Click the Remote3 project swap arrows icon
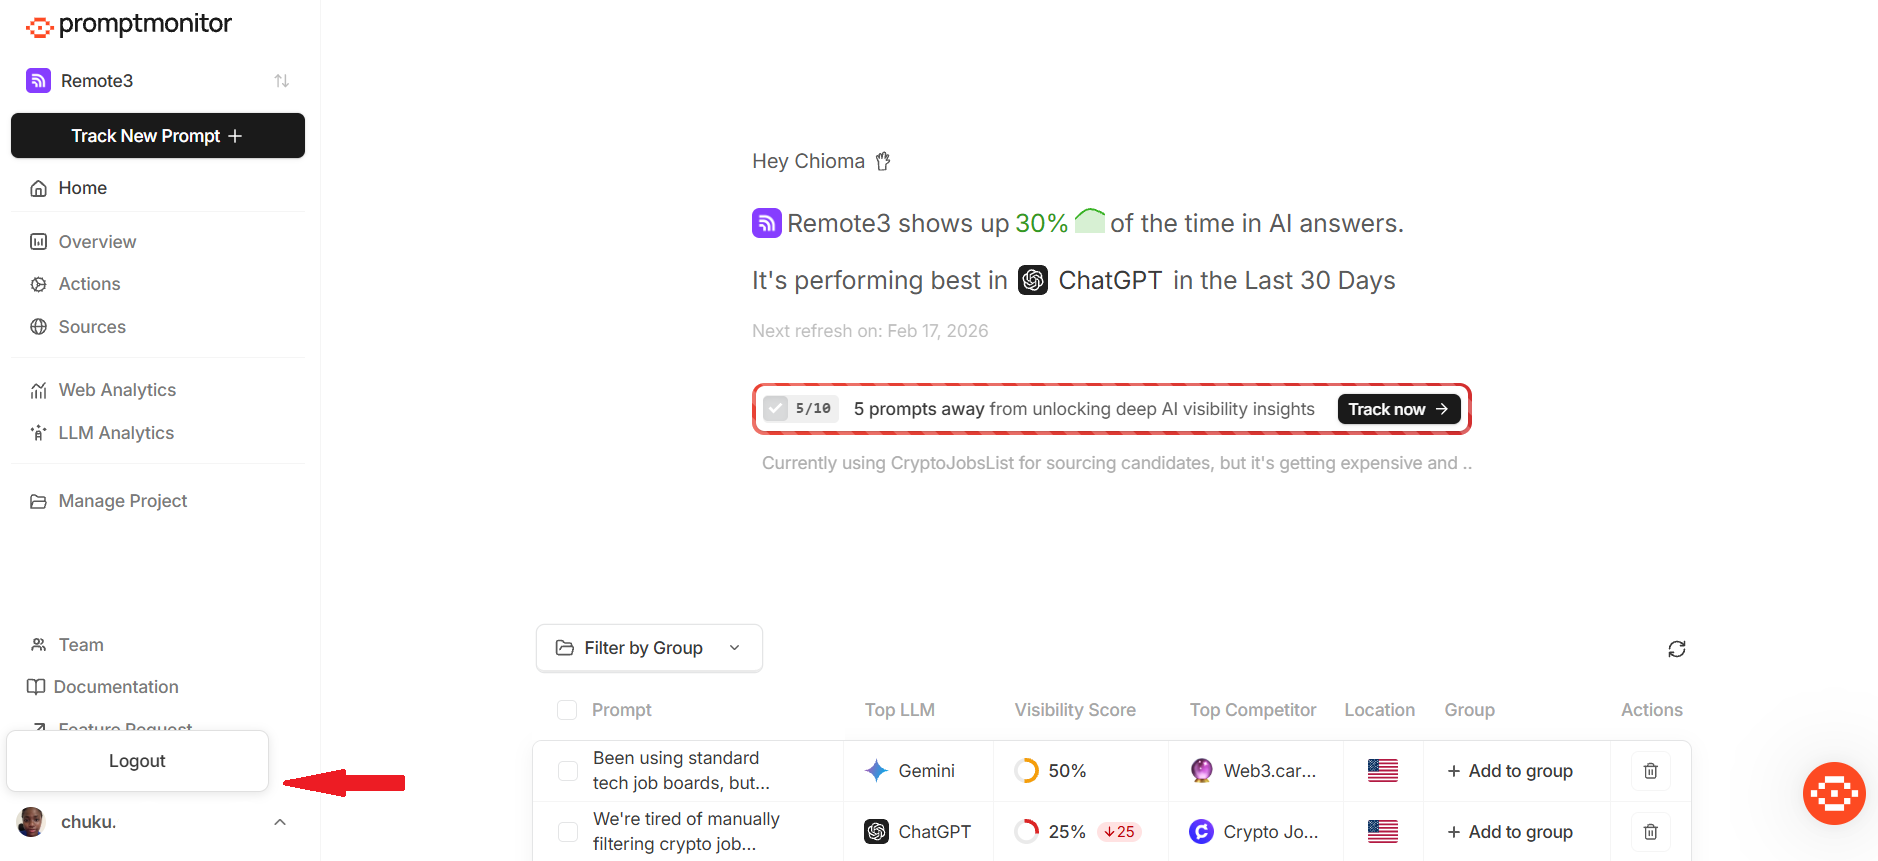Screen dimensions: 1878x861 [x=282, y=81]
